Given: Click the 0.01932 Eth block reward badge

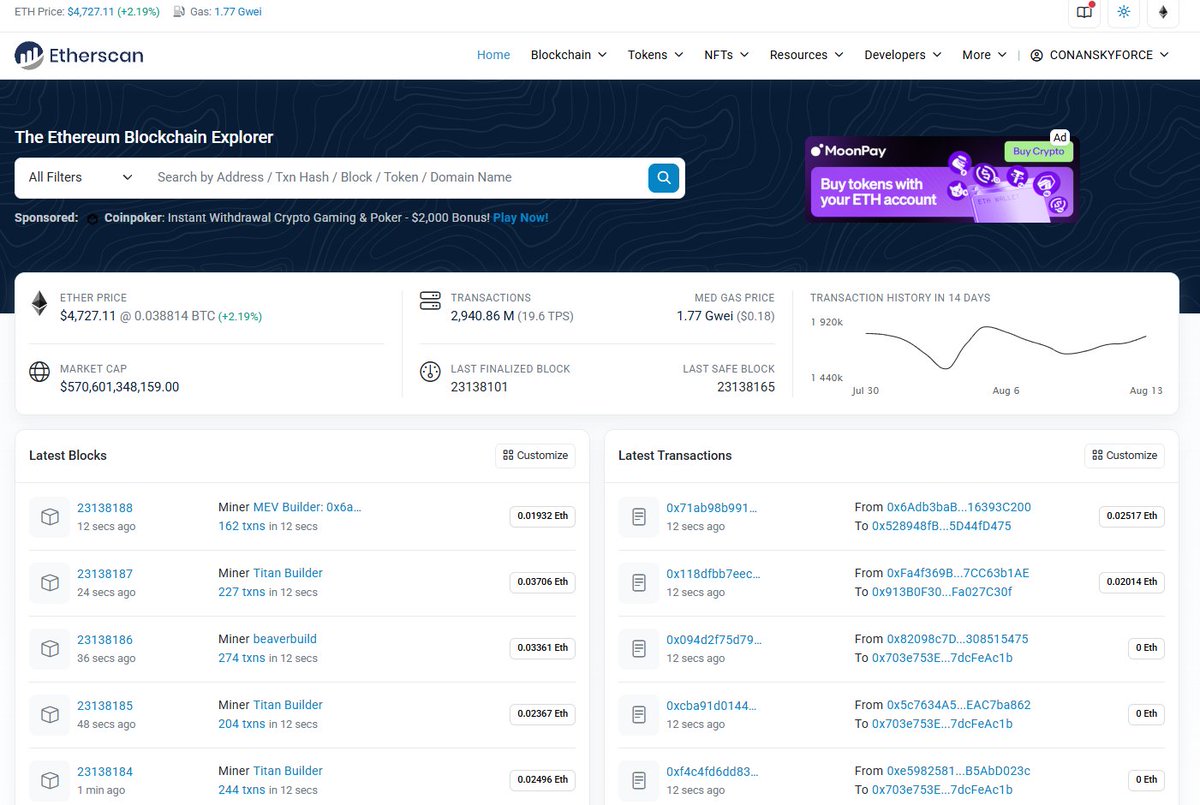Looking at the screenshot, I should (x=542, y=516).
